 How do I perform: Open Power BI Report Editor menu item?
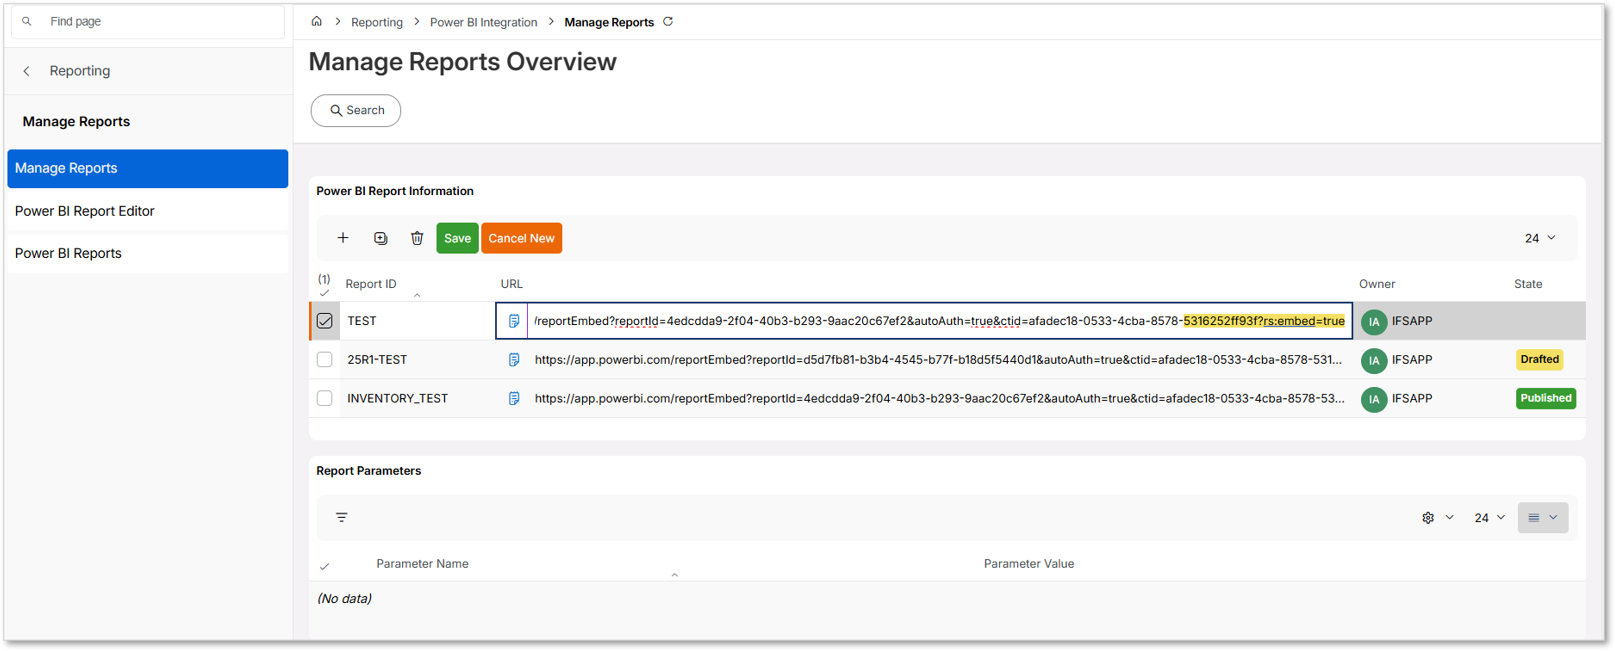(85, 211)
